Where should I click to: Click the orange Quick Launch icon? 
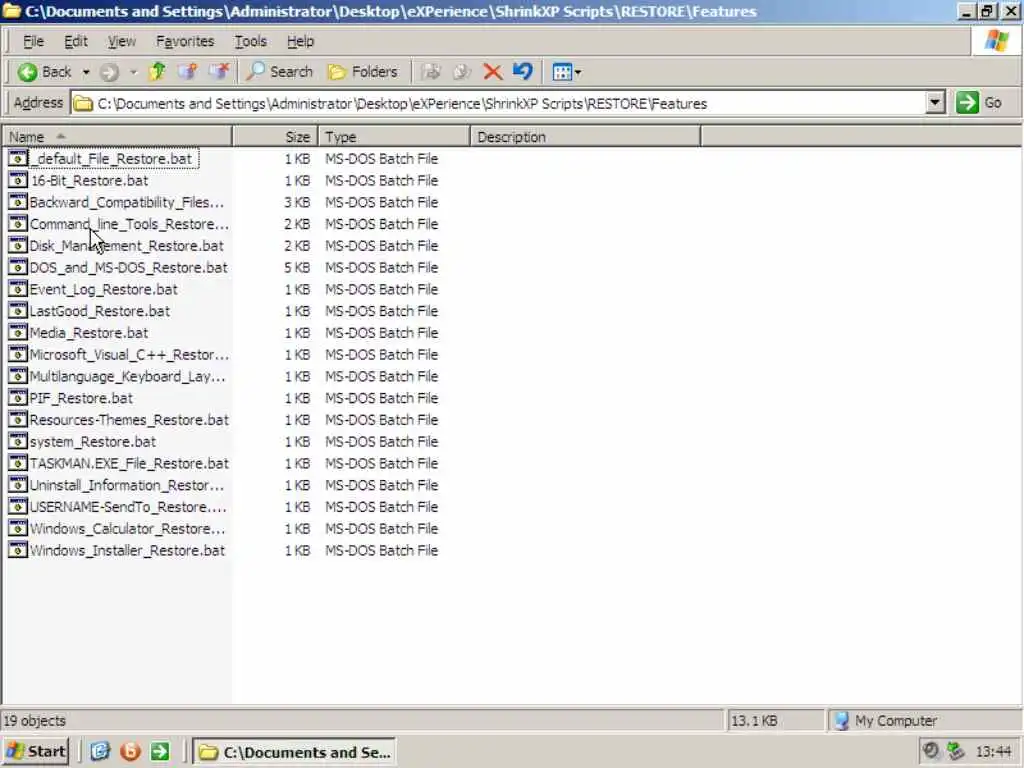(130, 752)
